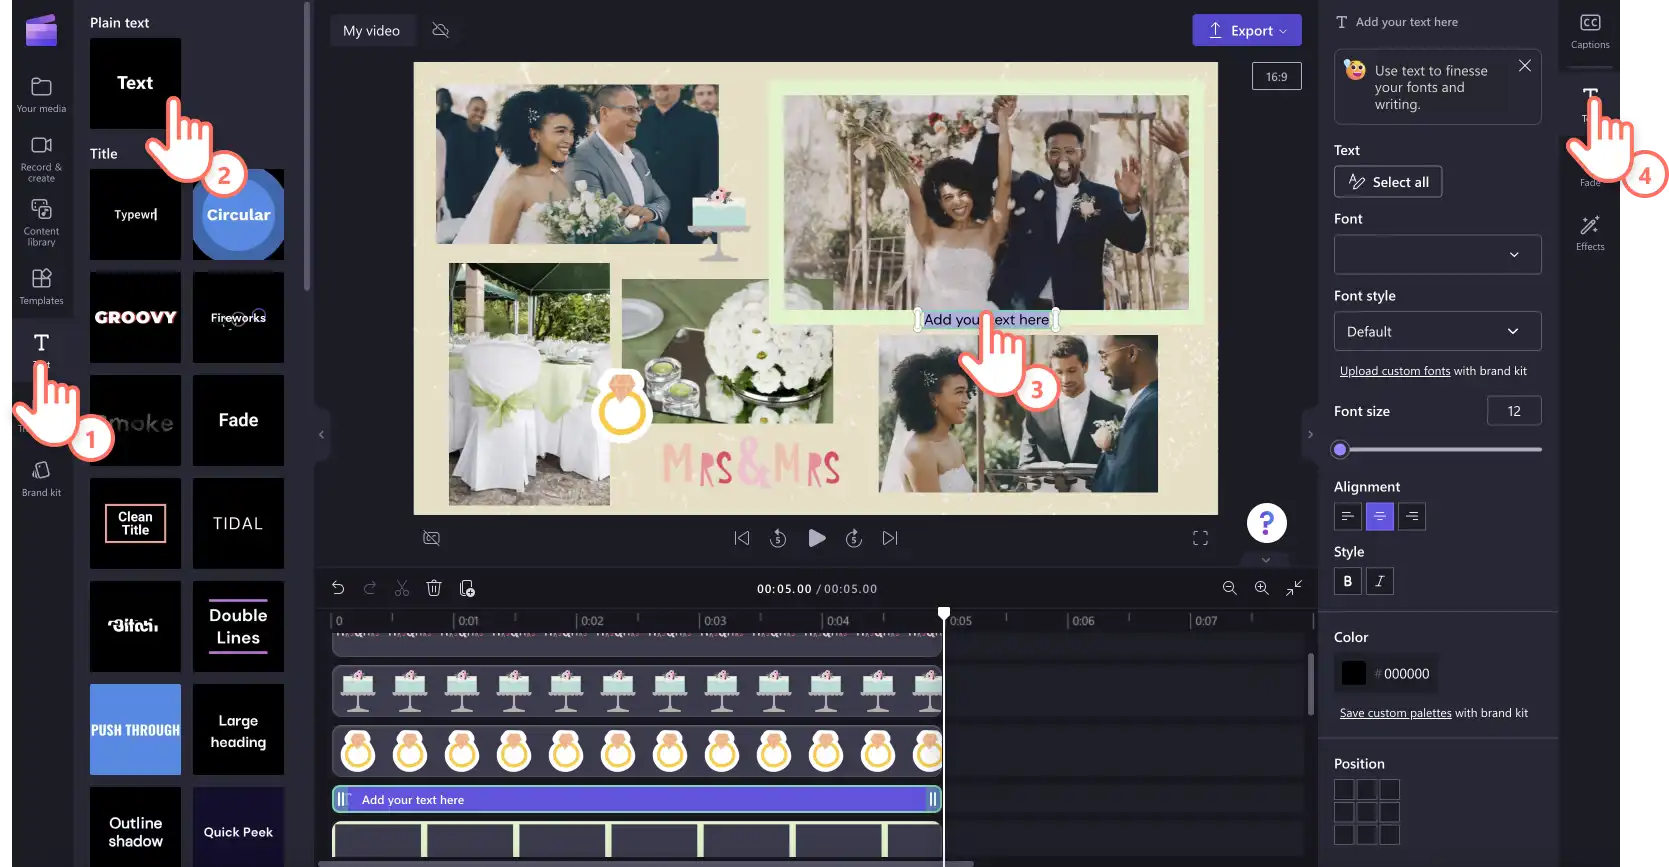
Task: Skip to the start of video
Action: 741,538
